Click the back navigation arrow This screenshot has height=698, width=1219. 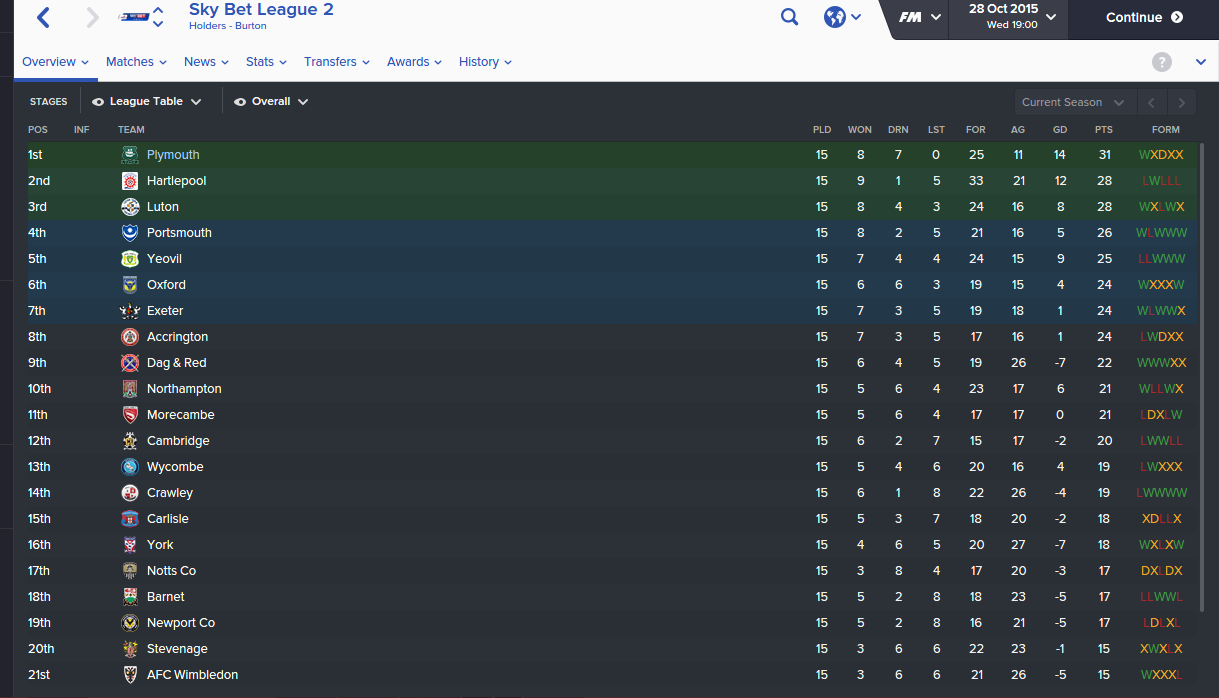(43, 17)
